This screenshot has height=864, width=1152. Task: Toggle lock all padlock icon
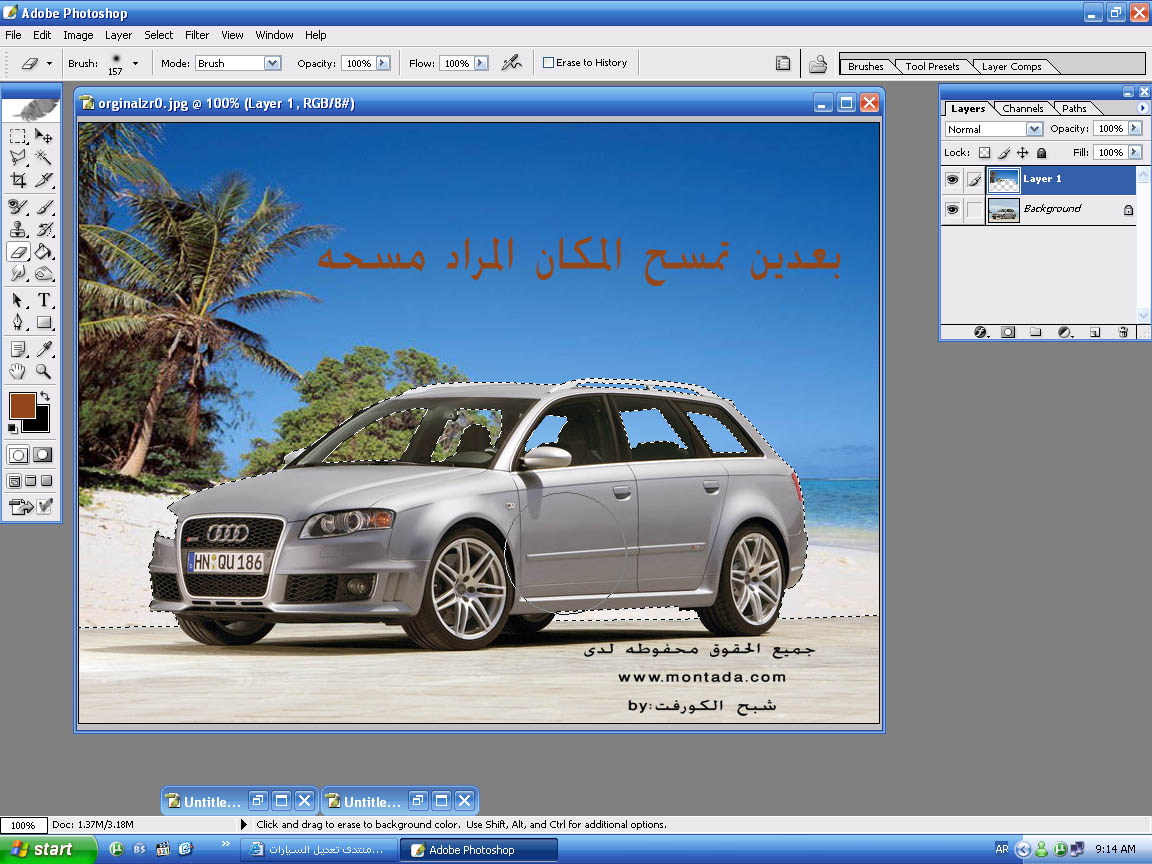coord(1041,153)
